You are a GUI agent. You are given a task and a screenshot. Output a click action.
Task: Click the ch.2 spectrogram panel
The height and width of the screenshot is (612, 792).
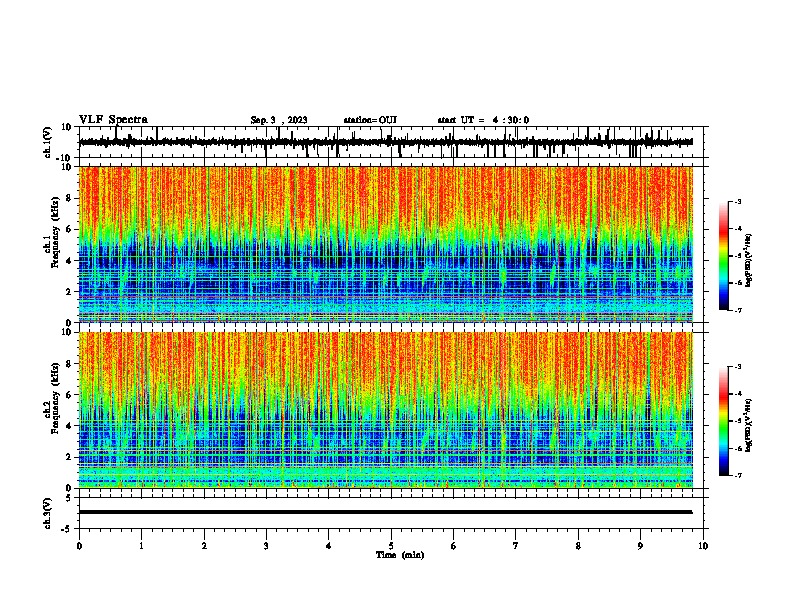pos(386,410)
